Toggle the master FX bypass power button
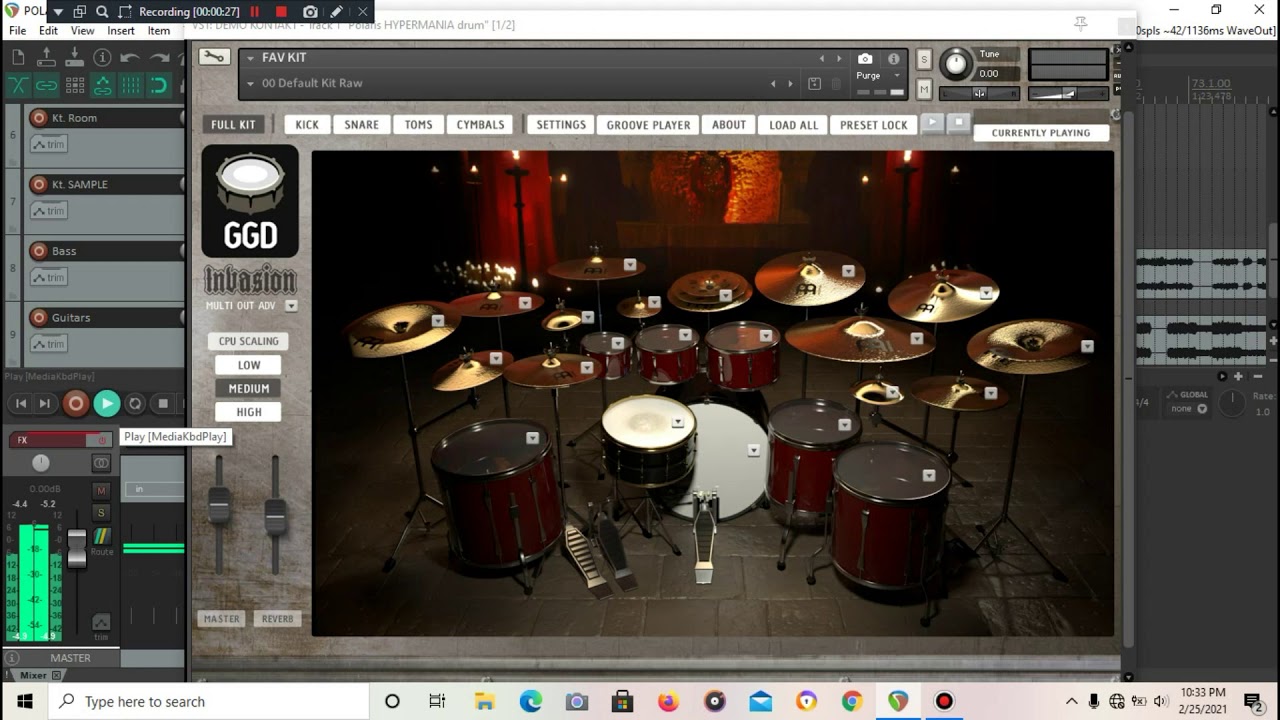This screenshot has width=1280, height=720. pyautogui.click(x=101, y=440)
